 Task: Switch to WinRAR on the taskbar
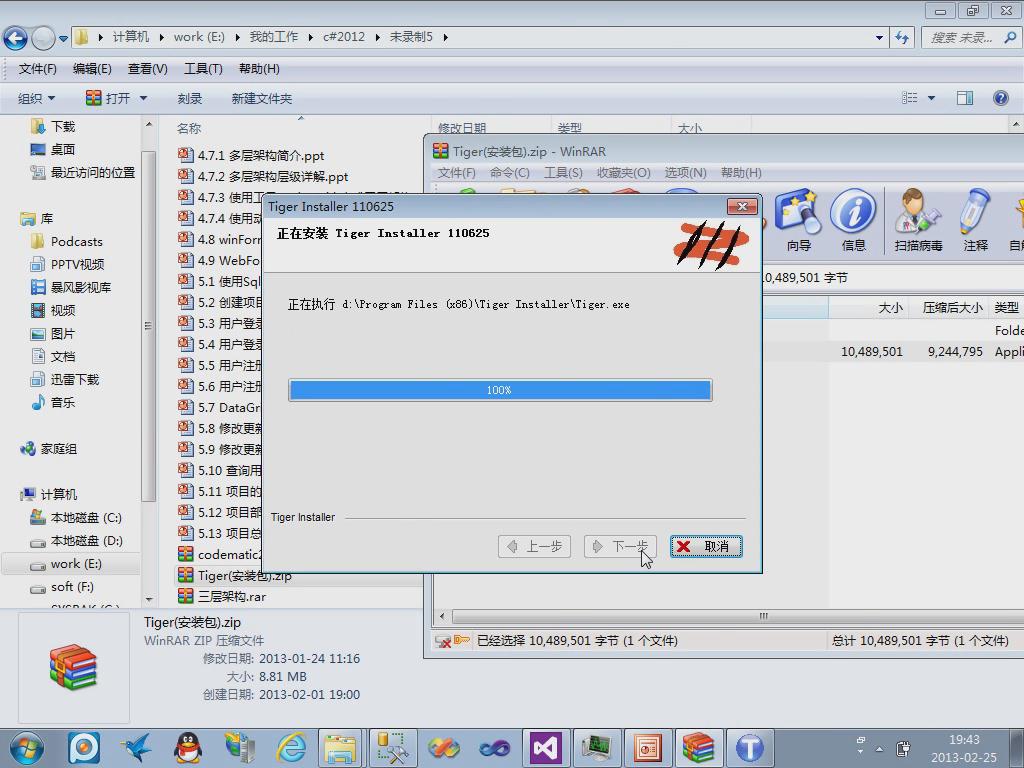[x=698, y=748]
